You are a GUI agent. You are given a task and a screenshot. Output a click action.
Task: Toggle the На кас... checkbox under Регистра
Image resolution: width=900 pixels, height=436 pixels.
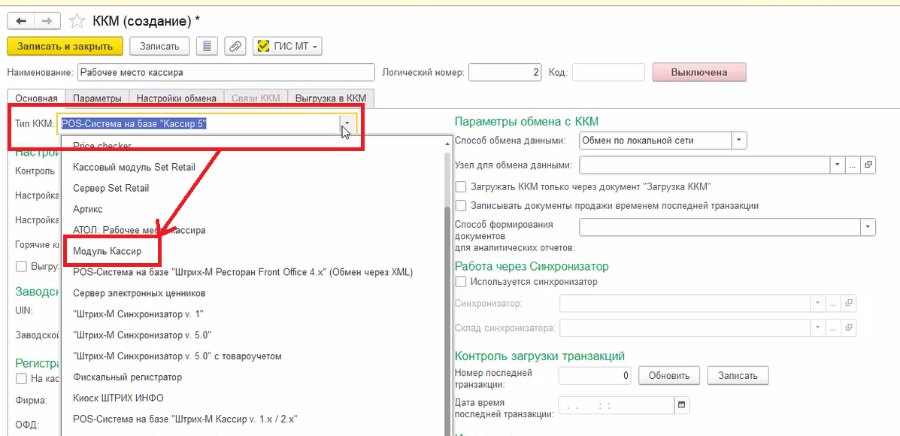(21, 378)
